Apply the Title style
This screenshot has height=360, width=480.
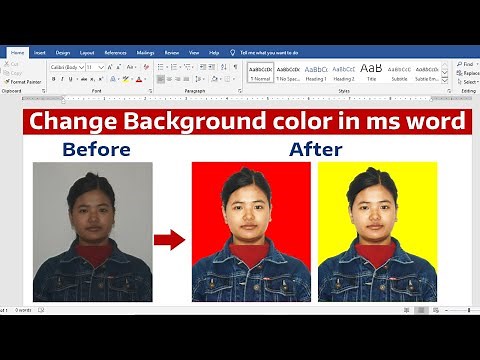pyautogui.click(x=371, y=73)
